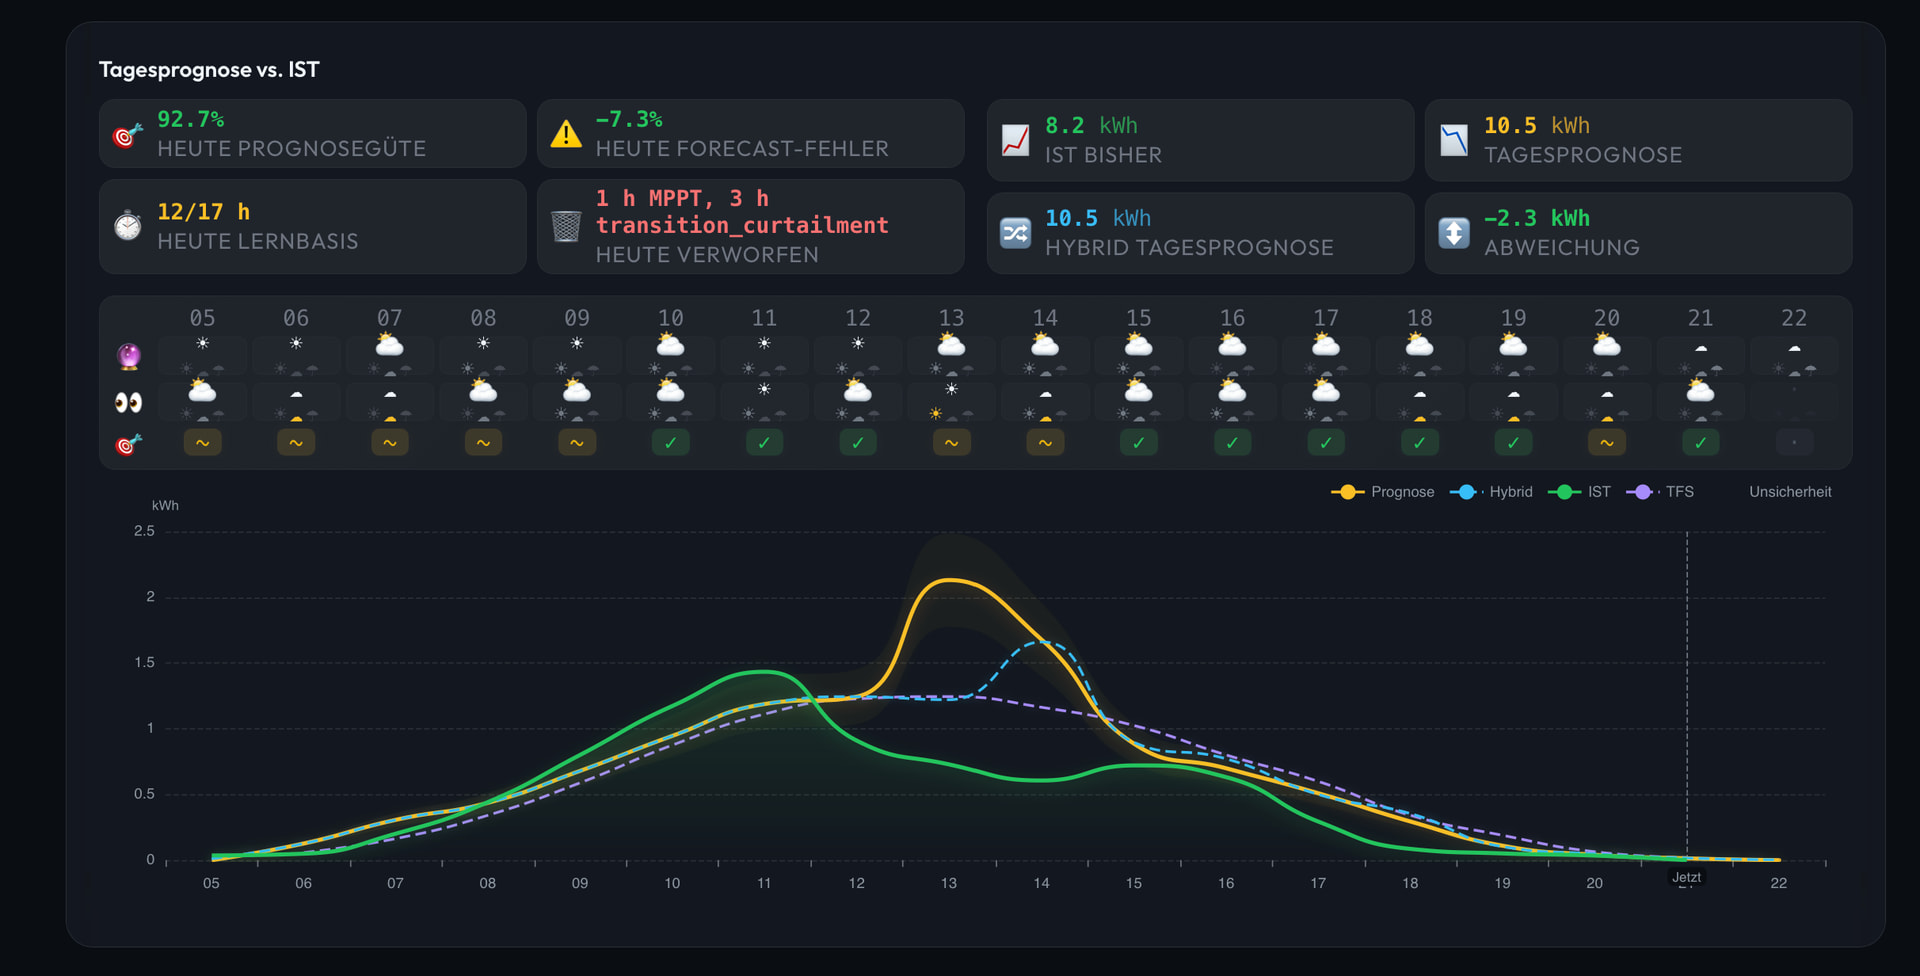Click the observed weather icon for hour 09
Viewport: 1920px width, 976px height.
click(577, 390)
